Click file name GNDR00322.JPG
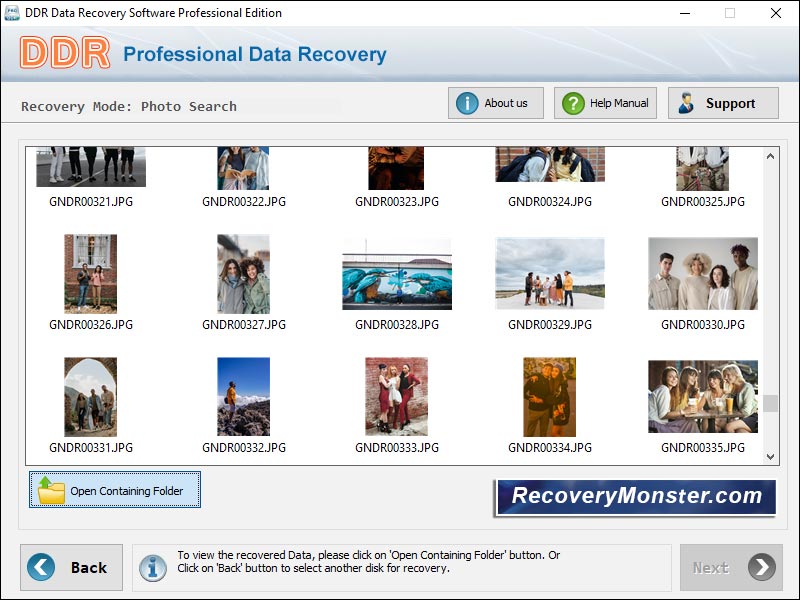Viewport: 800px width, 600px height. click(x=244, y=202)
